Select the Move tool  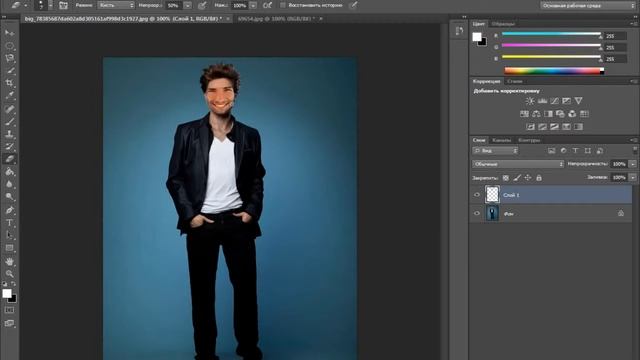[x=9, y=33]
